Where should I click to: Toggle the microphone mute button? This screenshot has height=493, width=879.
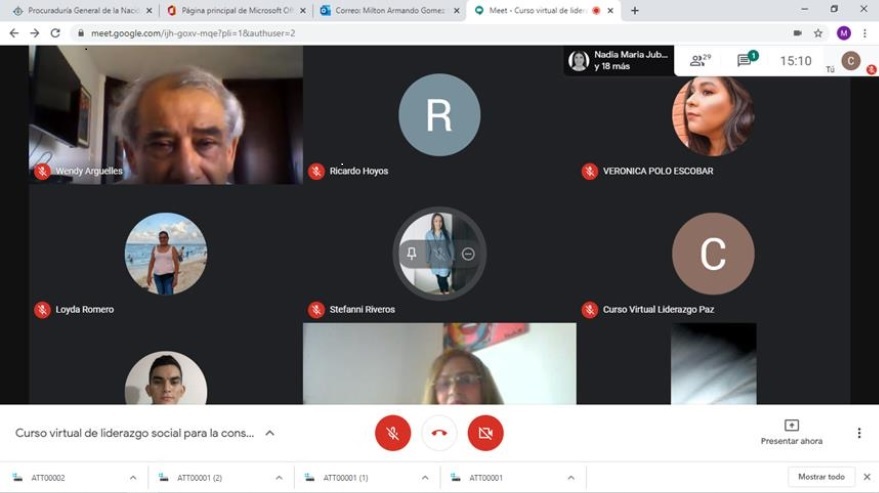[x=393, y=433]
